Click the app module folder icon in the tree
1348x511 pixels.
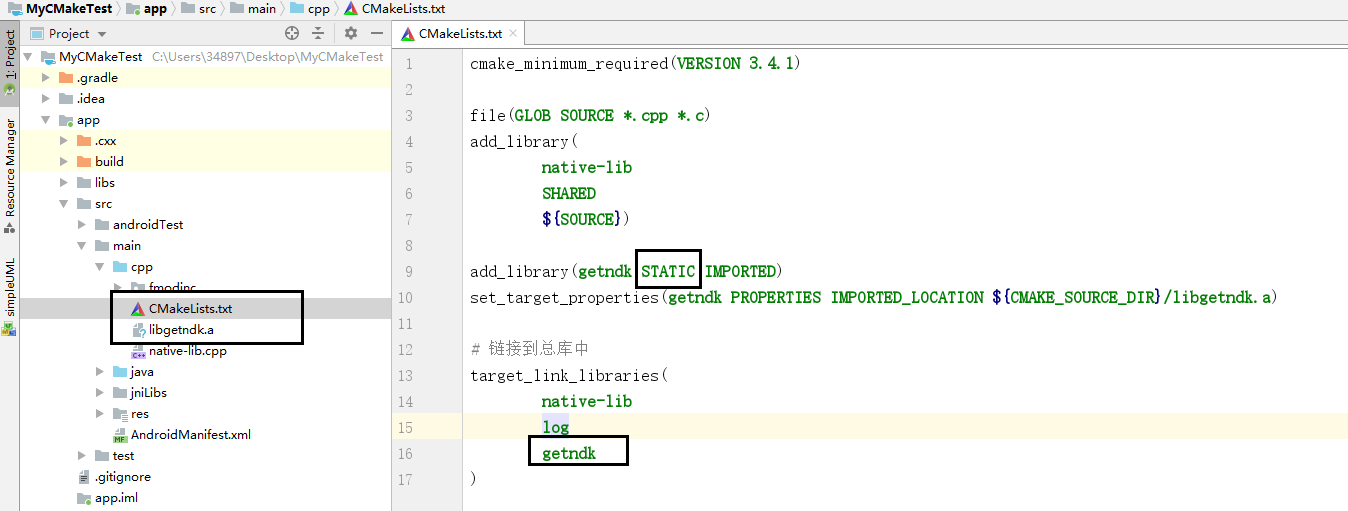(x=67, y=120)
